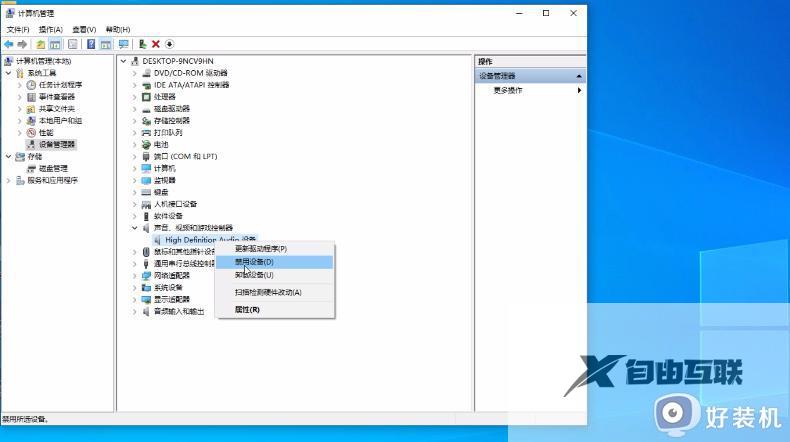The height and width of the screenshot is (442, 790).
Task: Select 监视器 device category
Action: click(x=165, y=180)
